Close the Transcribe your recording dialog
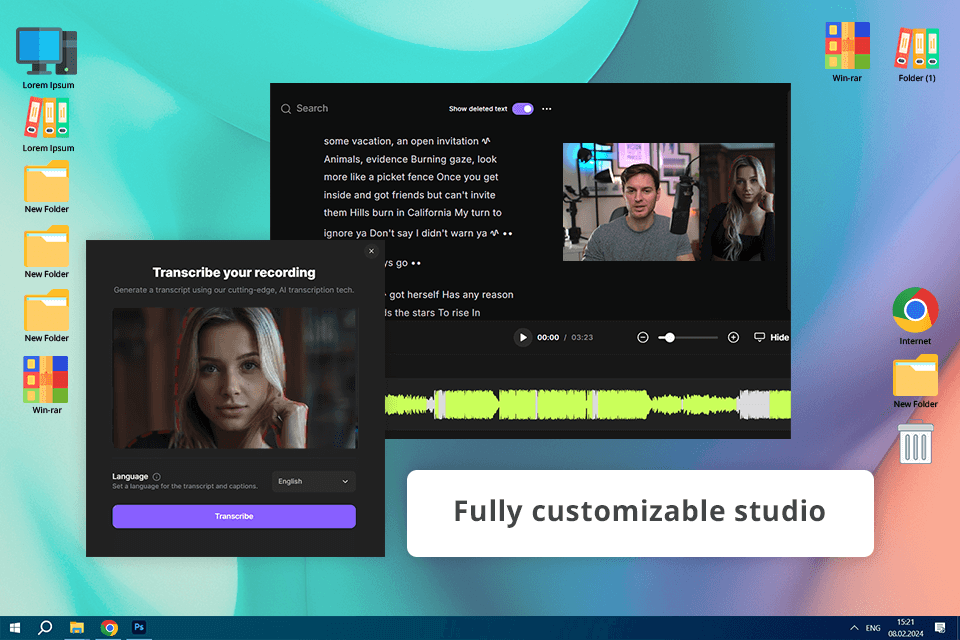The width and height of the screenshot is (960, 640). pyautogui.click(x=371, y=251)
